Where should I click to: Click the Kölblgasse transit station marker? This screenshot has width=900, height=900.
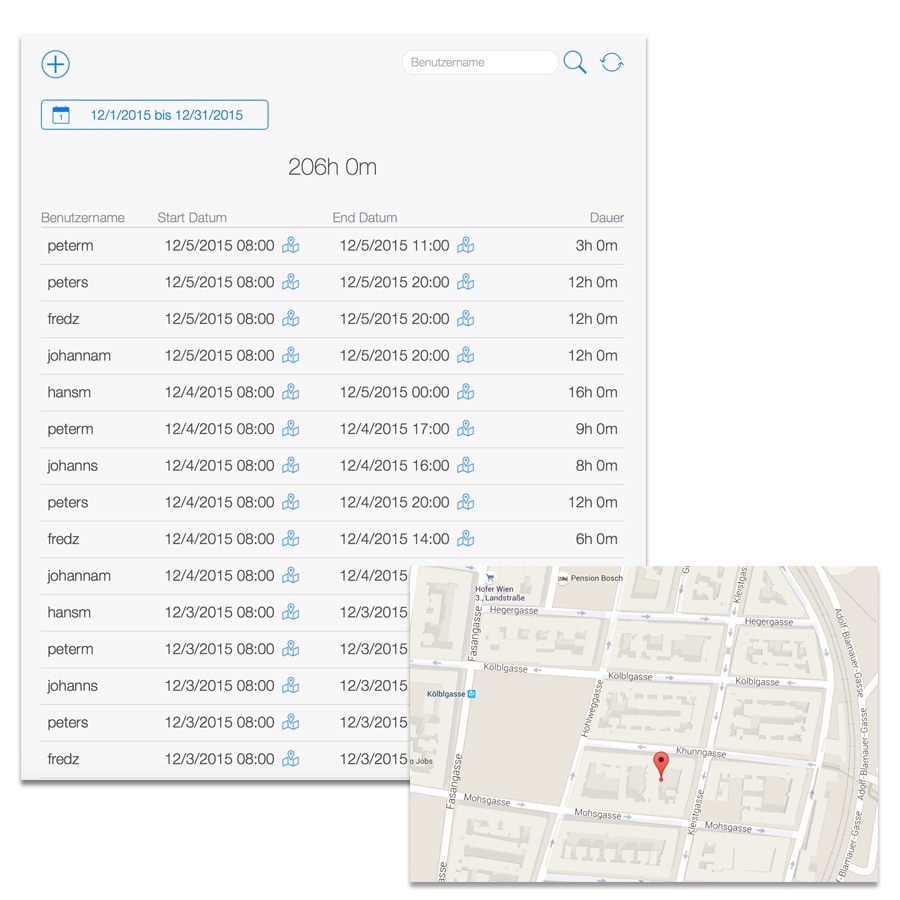coord(472,694)
